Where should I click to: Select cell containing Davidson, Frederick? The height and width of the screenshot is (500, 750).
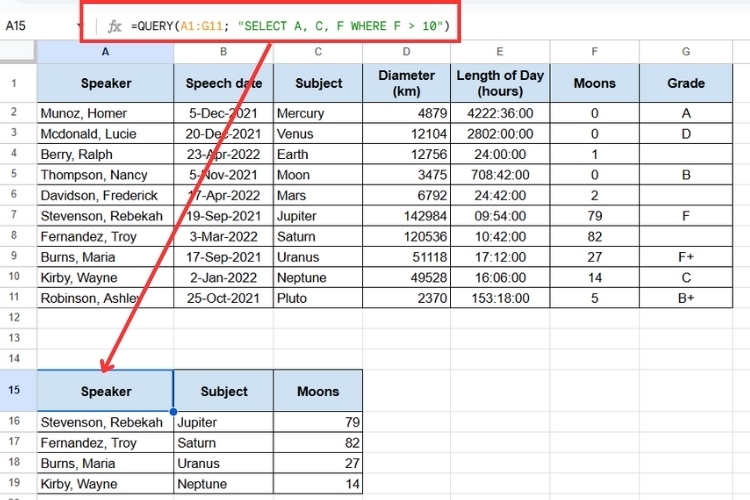(x=105, y=196)
